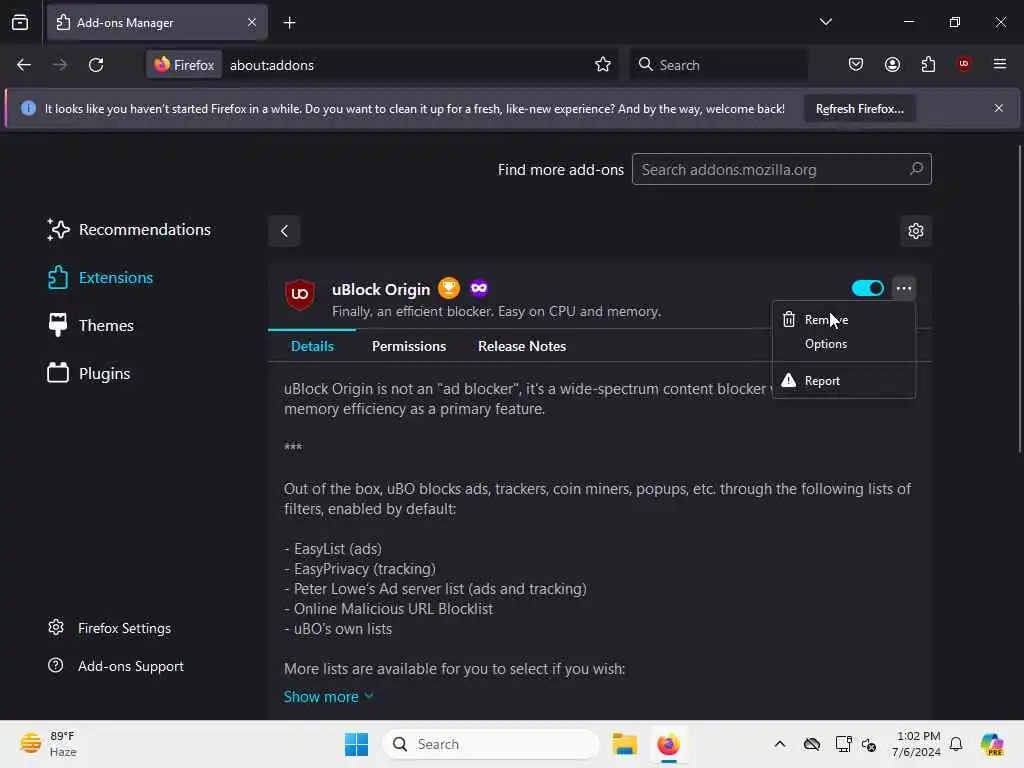The width and height of the screenshot is (1024, 768).
Task: Dismiss the refresh Firefox notification bar
Action: point(999,108)
